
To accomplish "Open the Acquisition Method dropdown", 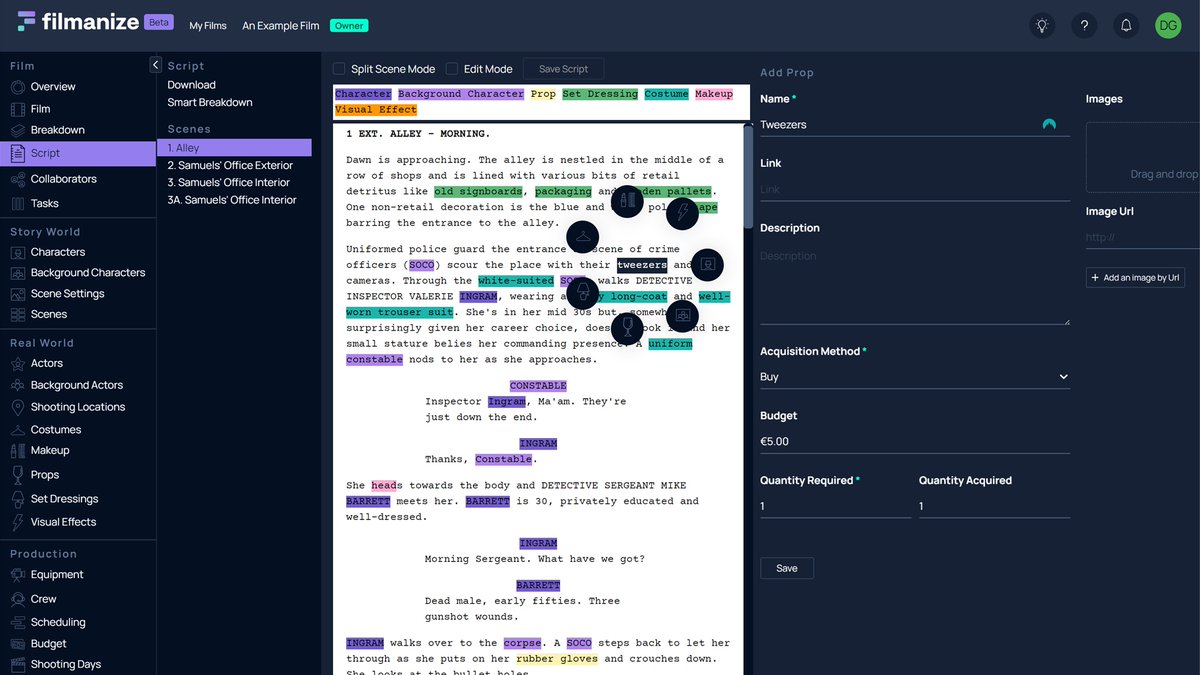I will click(914, 376).
